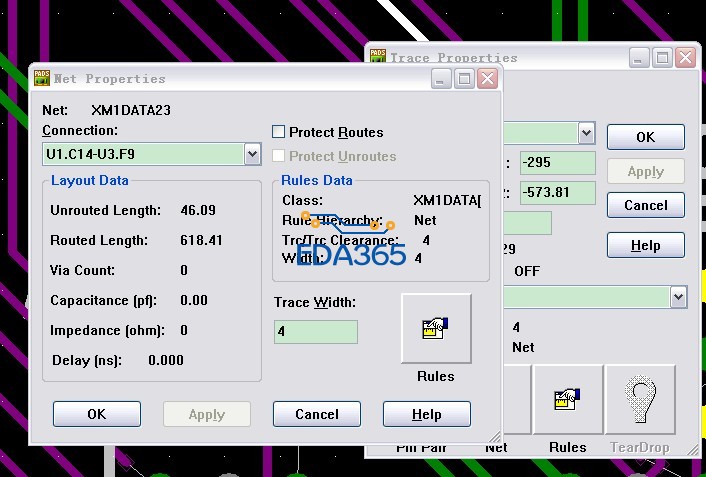Image resolution: width=706 pixels, height=477 pixels.
Task: Click the -295 coordinate field
Action: click(557, 163)
